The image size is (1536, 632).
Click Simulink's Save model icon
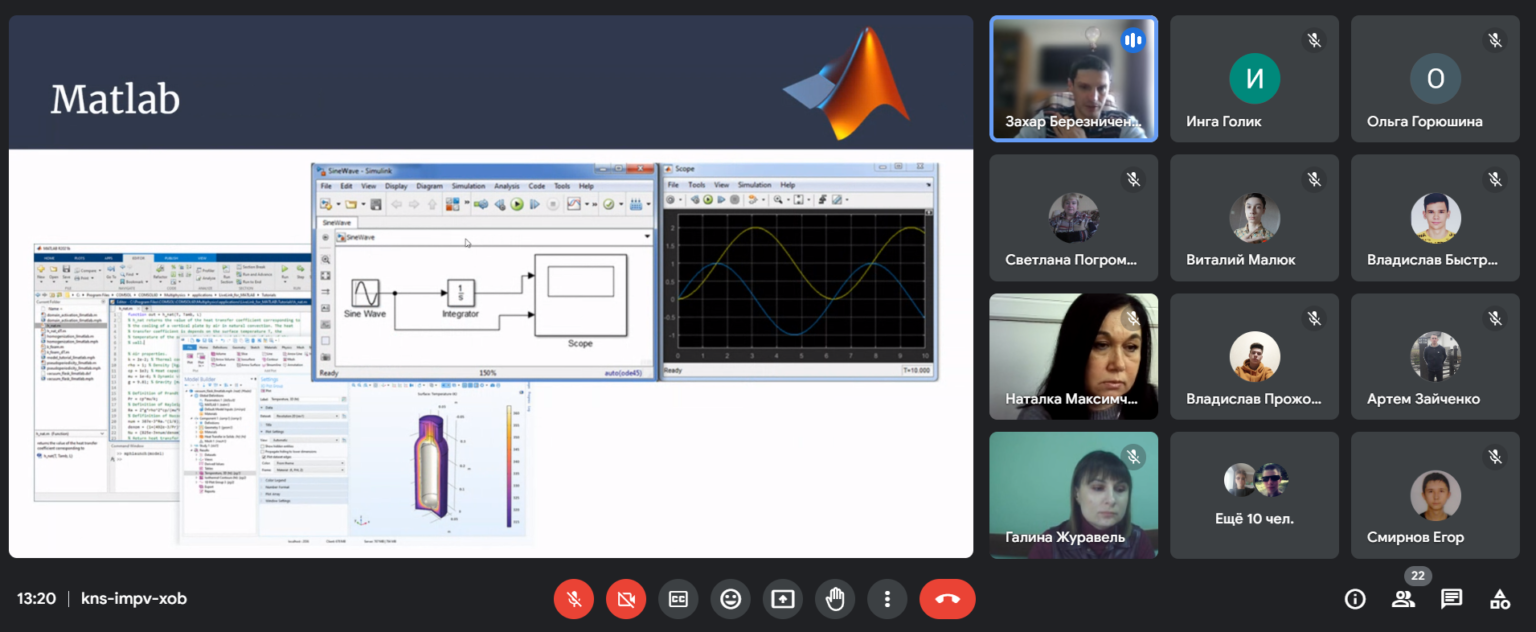tap(376, 204)
